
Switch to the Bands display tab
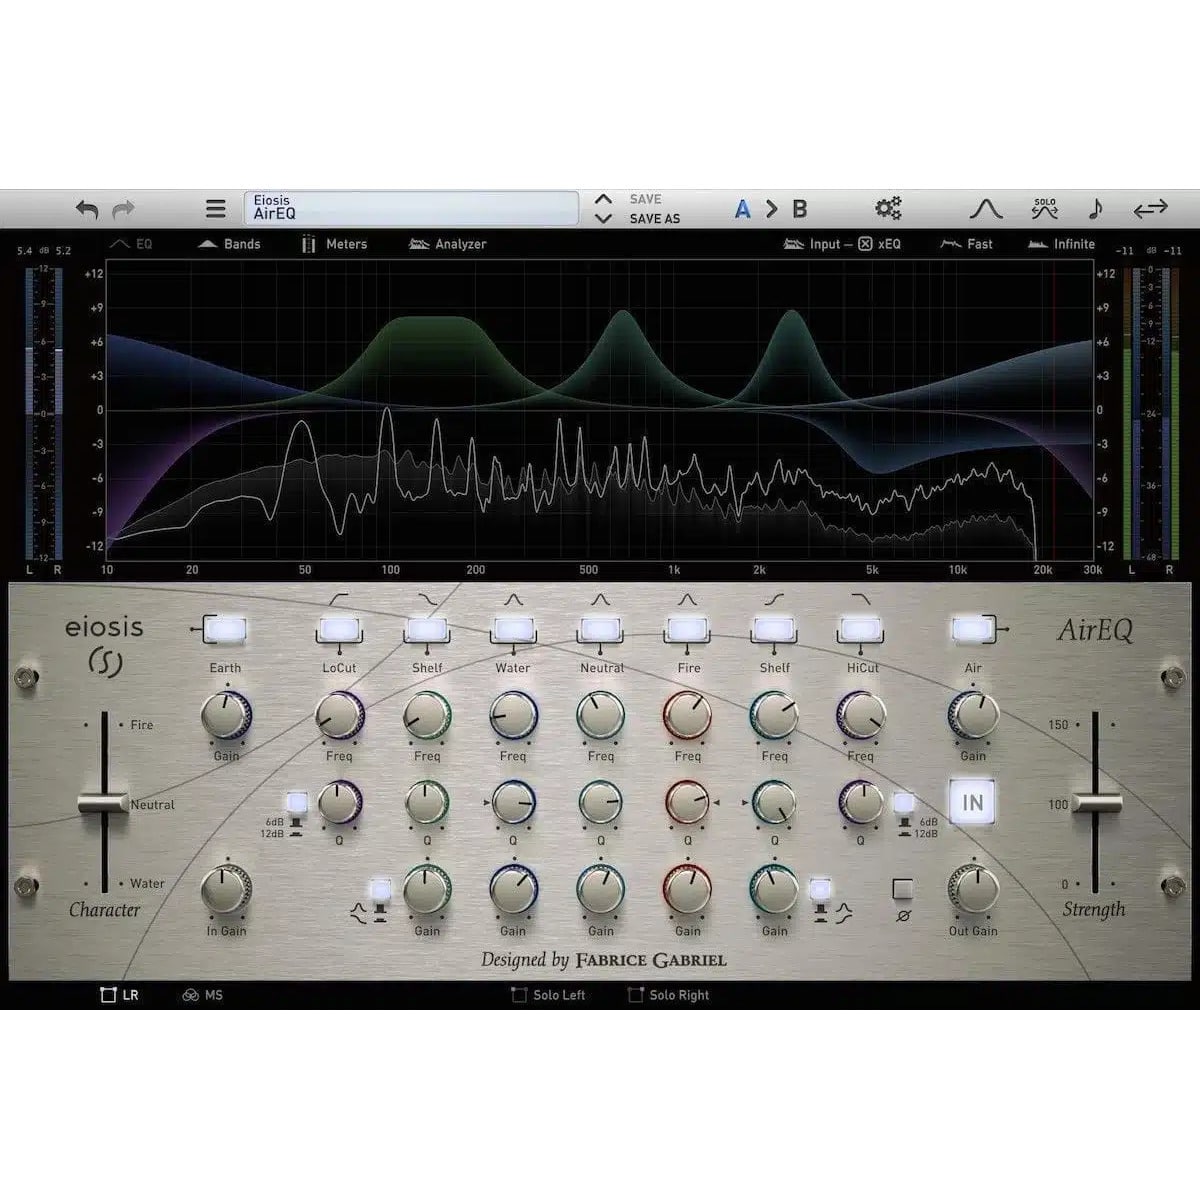point(229,244)
